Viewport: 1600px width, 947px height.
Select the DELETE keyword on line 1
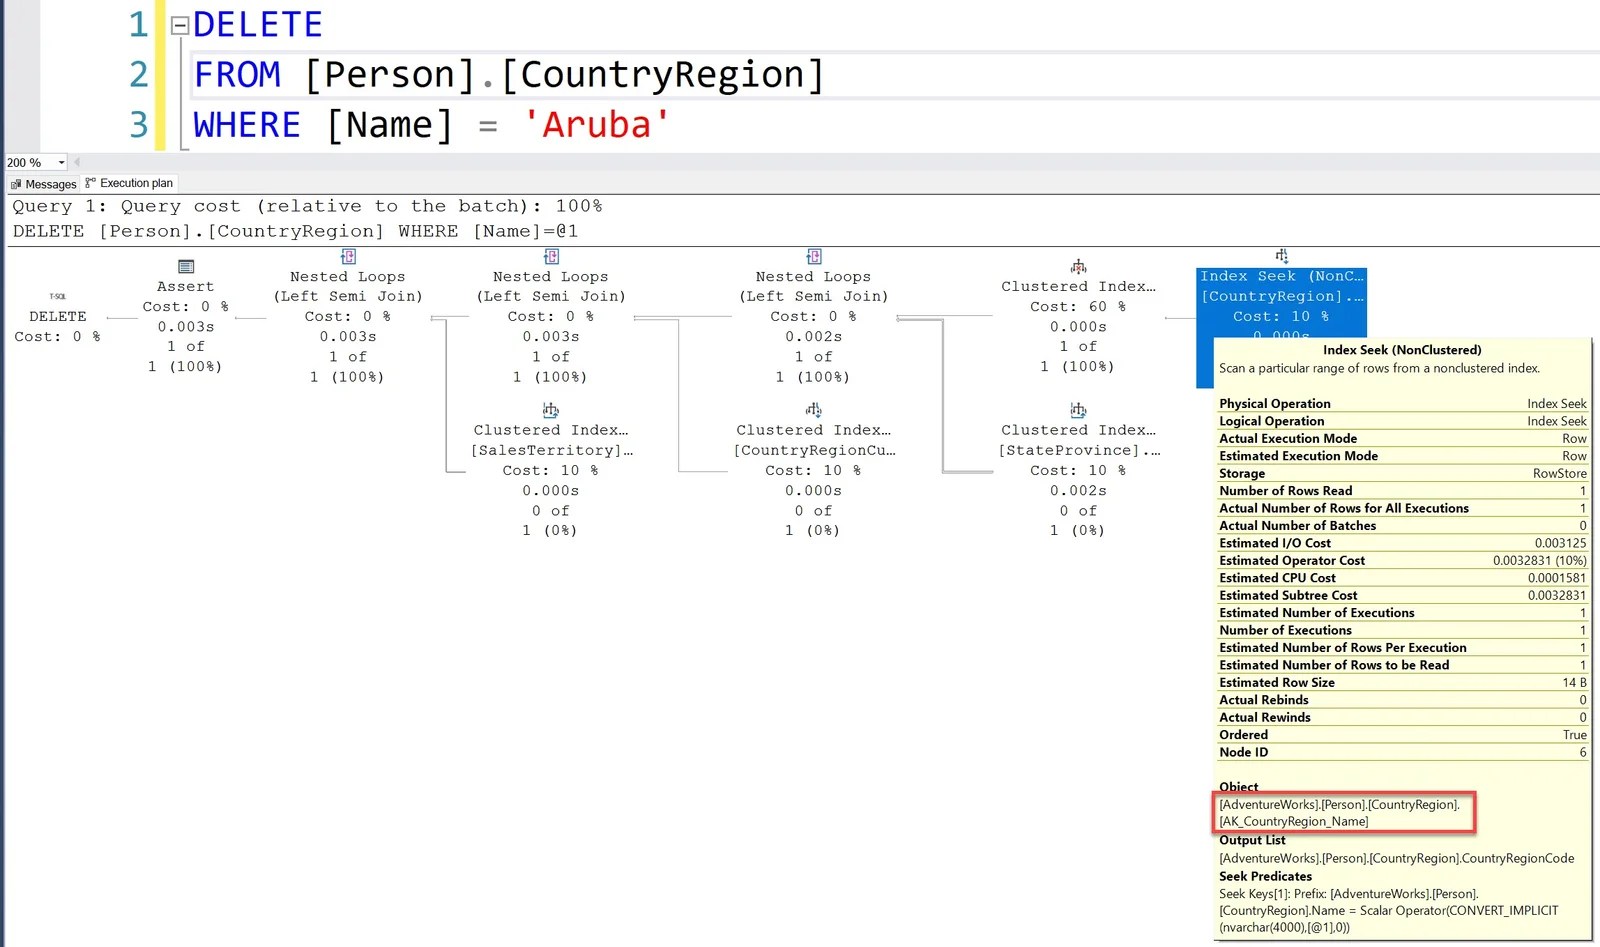tap(257, 24)
